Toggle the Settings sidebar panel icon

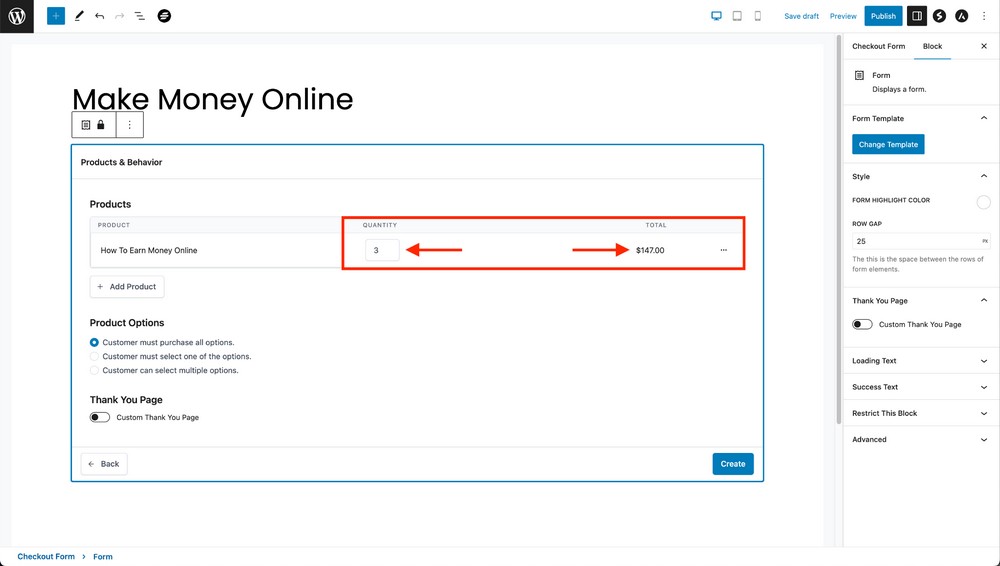[917, 16]
